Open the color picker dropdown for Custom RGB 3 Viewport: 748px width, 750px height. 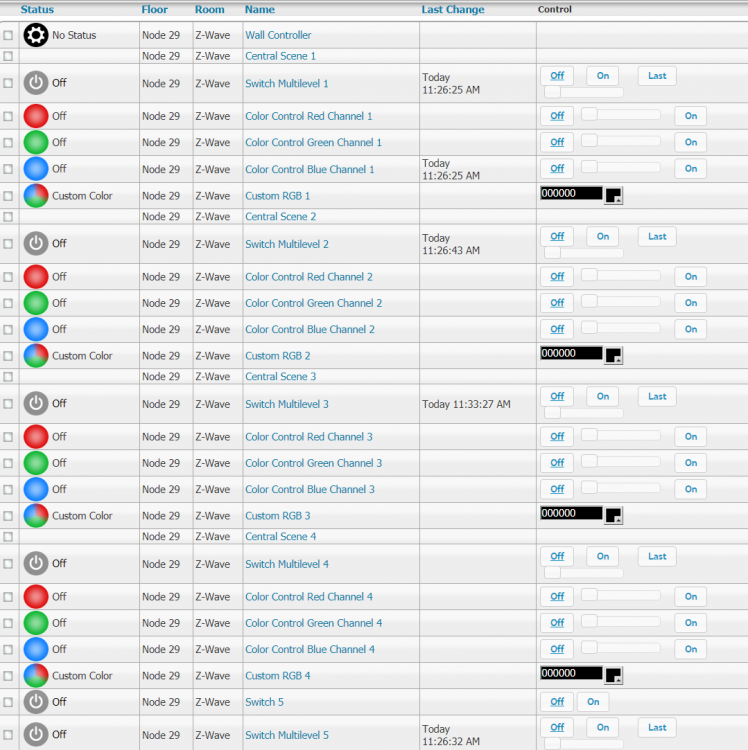(x=614, y=516)
